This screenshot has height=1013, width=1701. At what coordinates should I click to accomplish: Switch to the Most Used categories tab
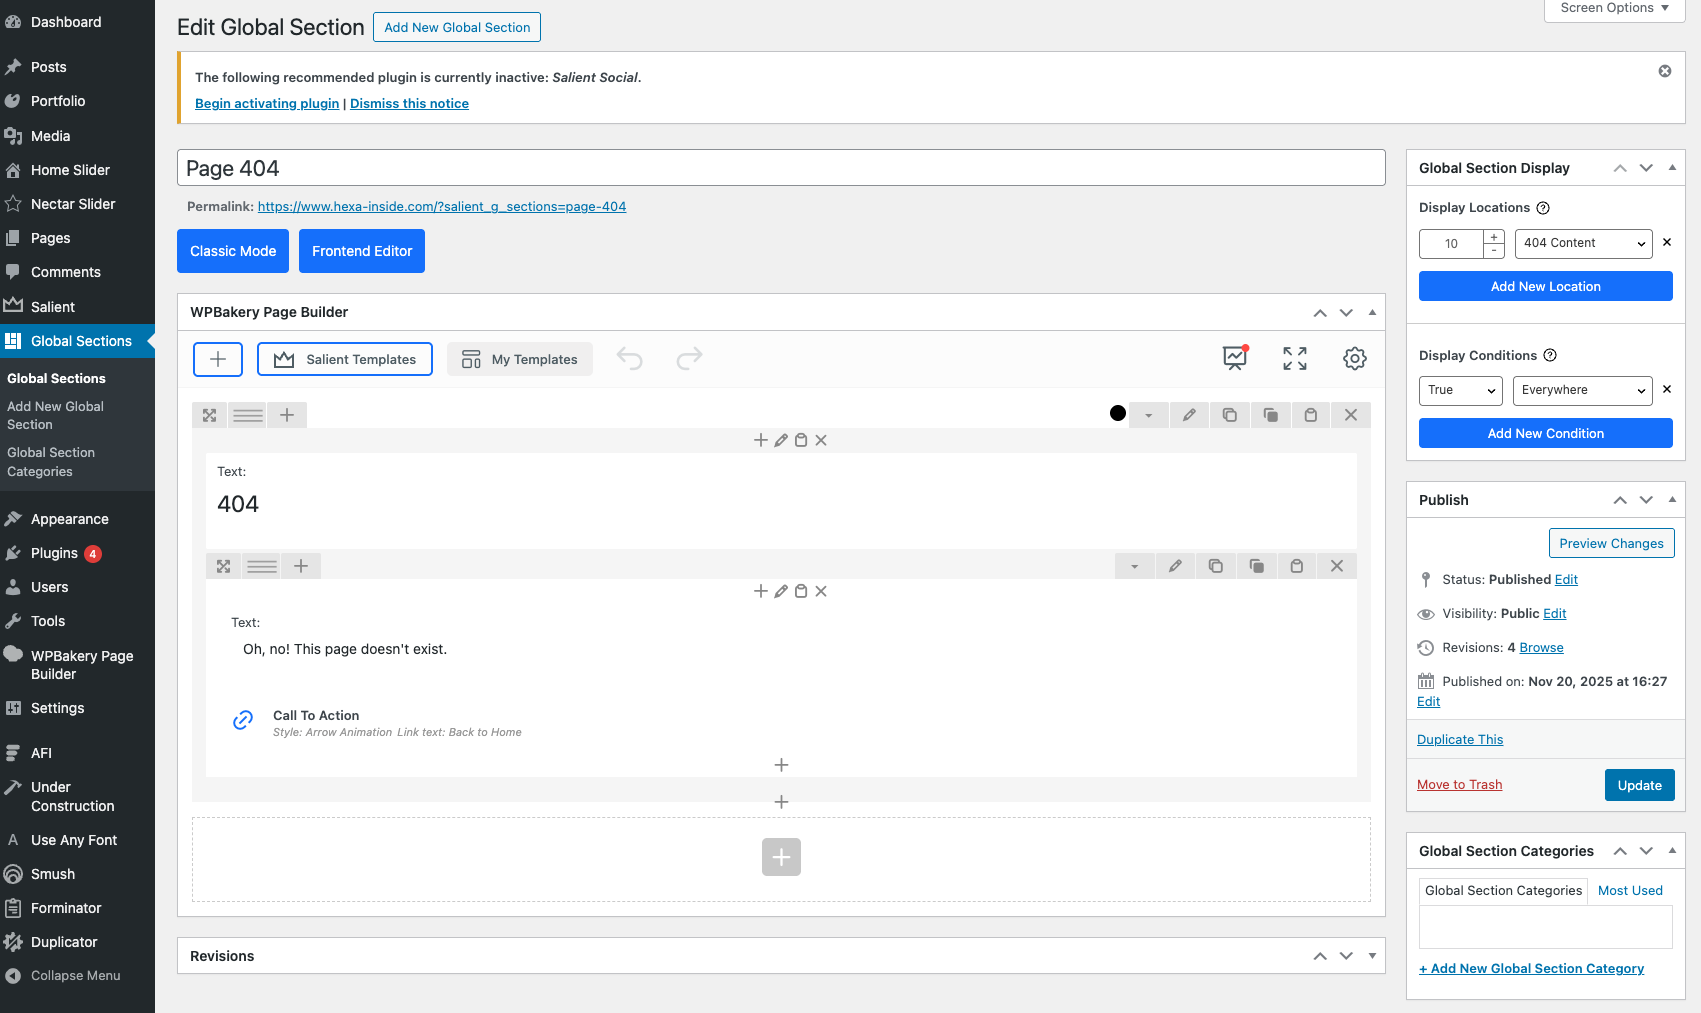point(1630,891)
